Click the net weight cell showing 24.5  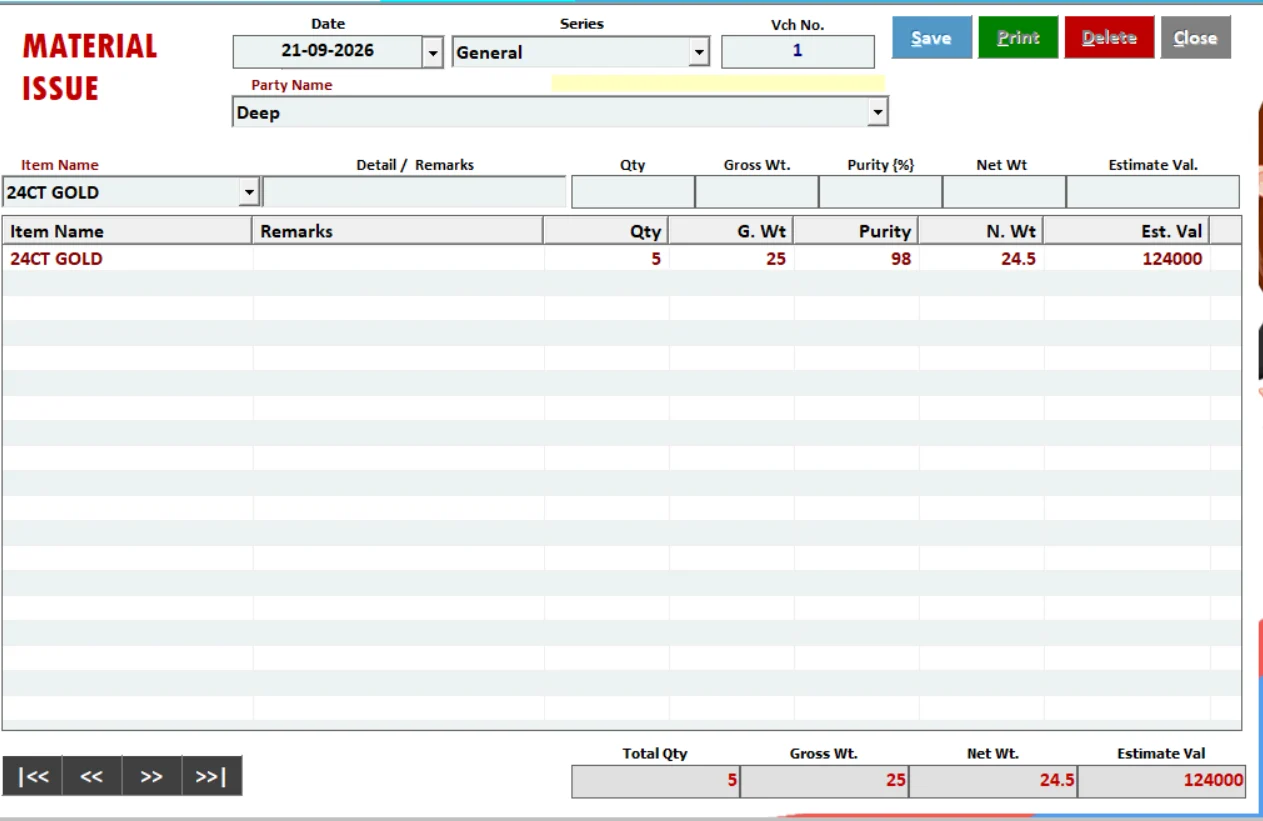pyautogui.click(x=982, y=259)
